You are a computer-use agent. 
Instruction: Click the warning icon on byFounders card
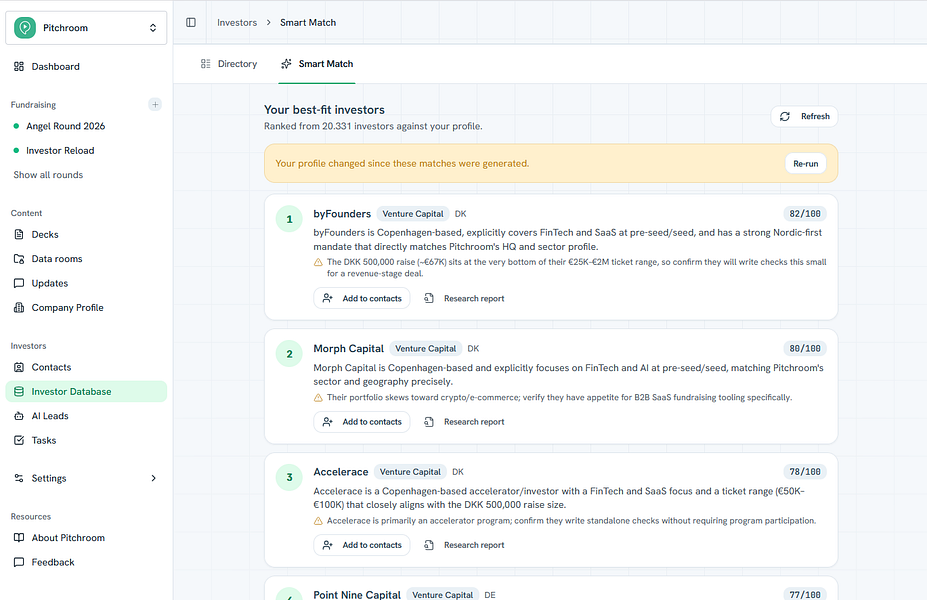[318, 262]
